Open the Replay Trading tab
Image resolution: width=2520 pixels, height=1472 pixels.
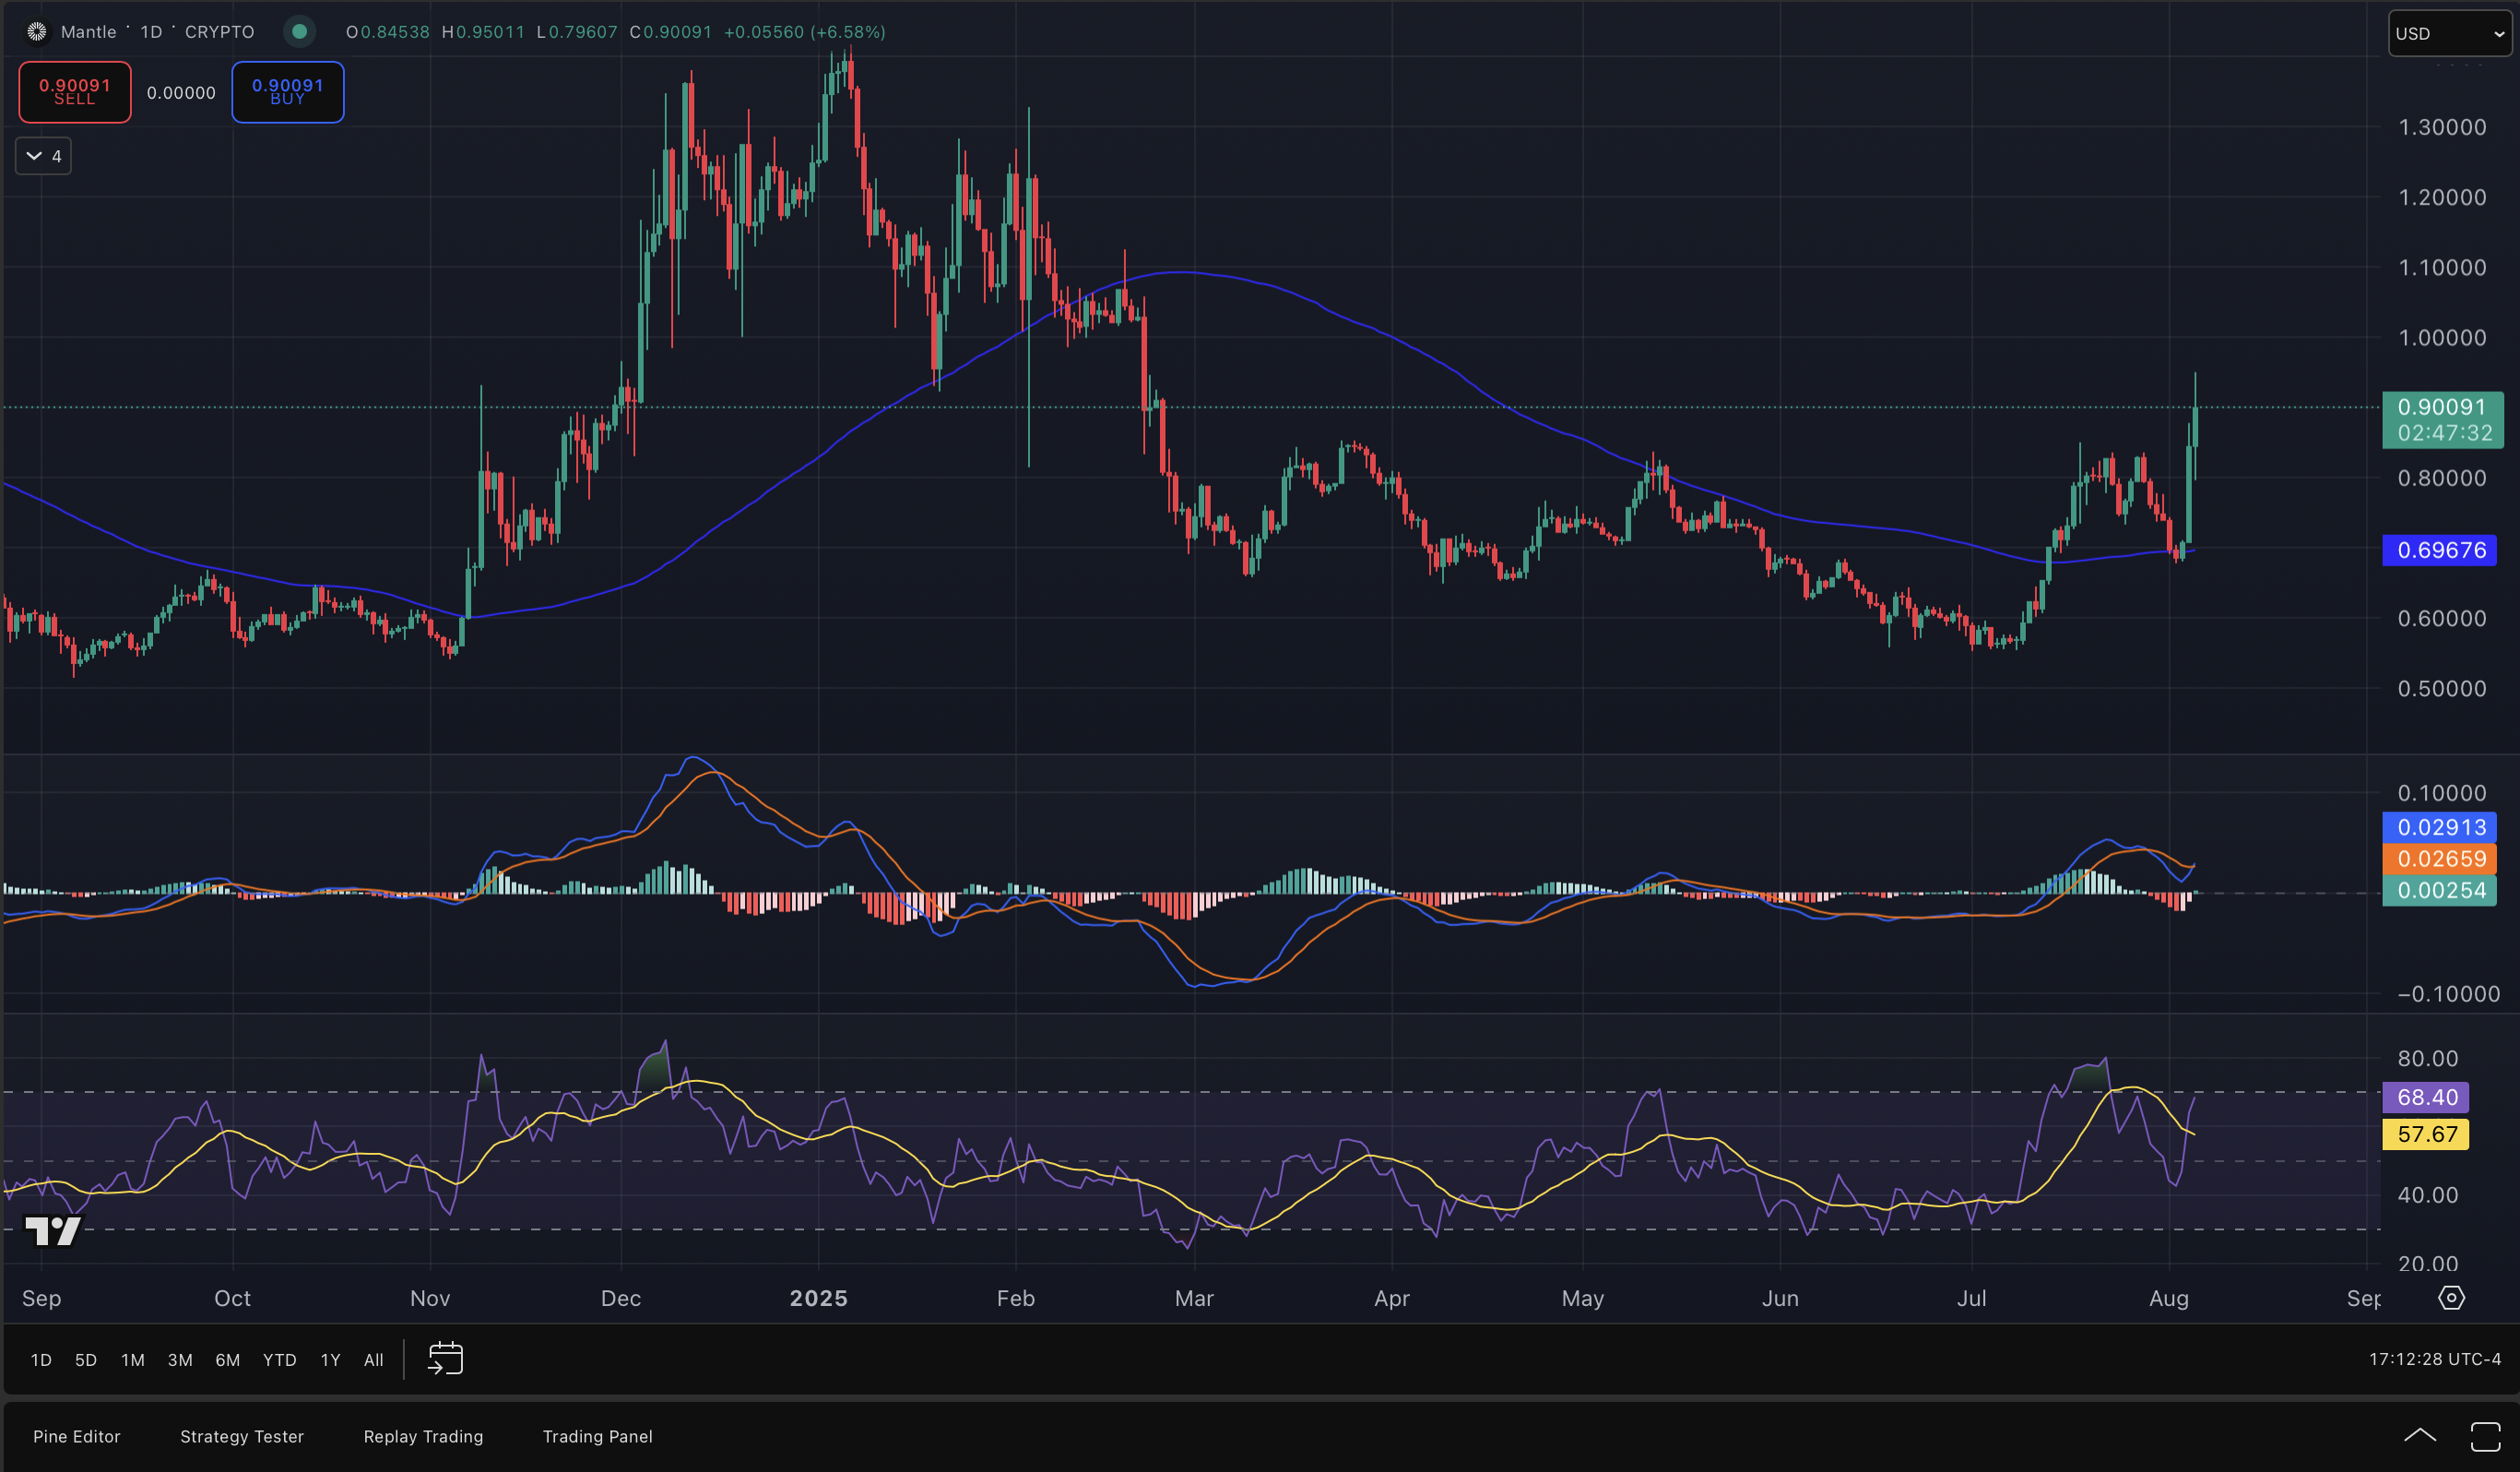[423, 1436]
